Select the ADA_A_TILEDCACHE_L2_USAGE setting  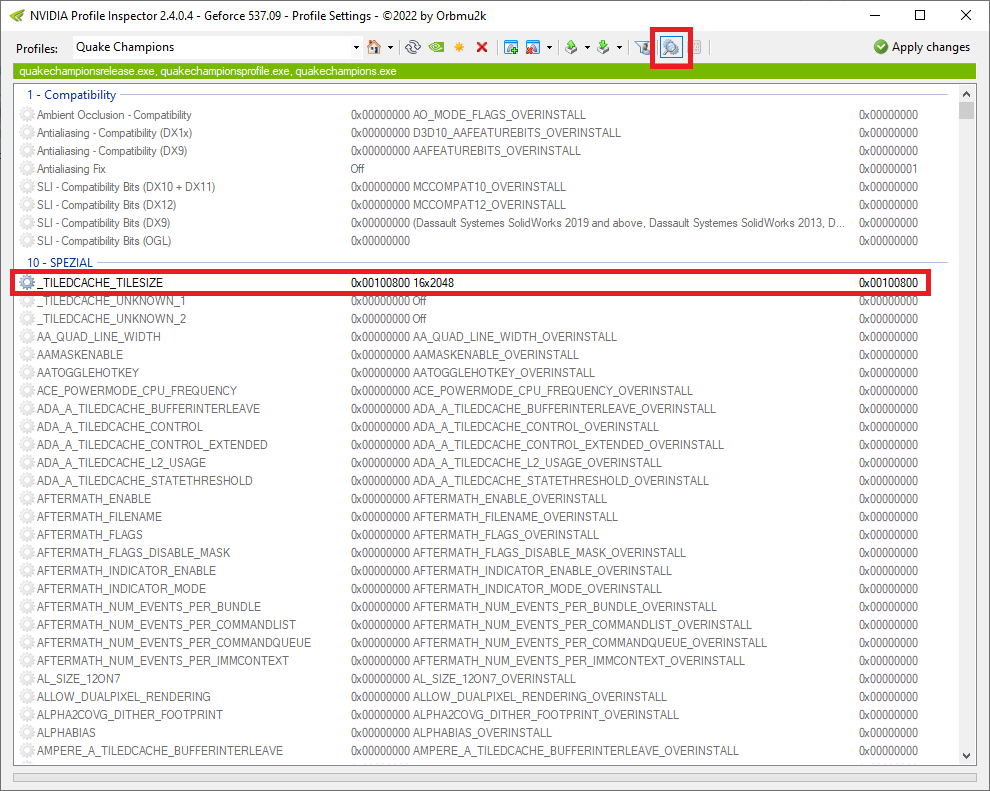click(121, 463)
